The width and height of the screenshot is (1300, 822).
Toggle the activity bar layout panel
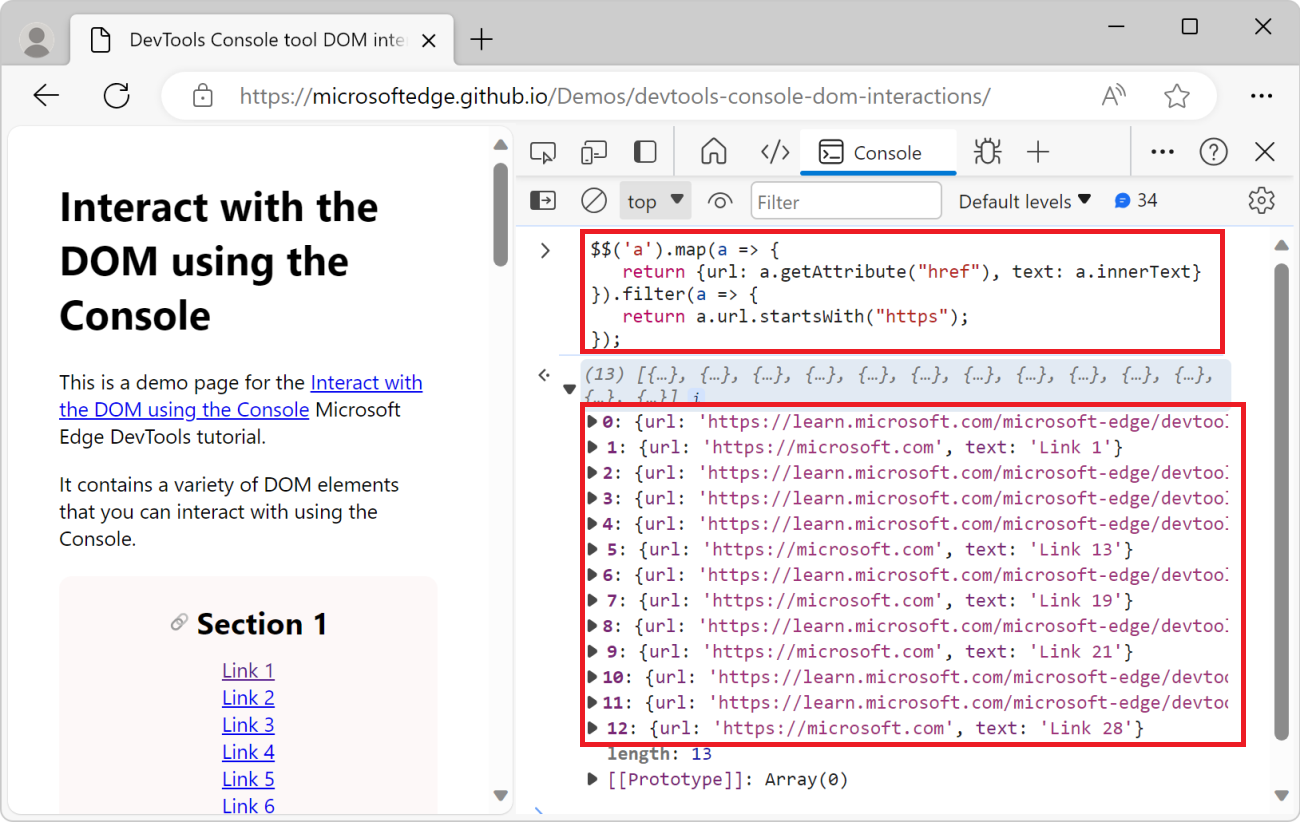[645, 151]
